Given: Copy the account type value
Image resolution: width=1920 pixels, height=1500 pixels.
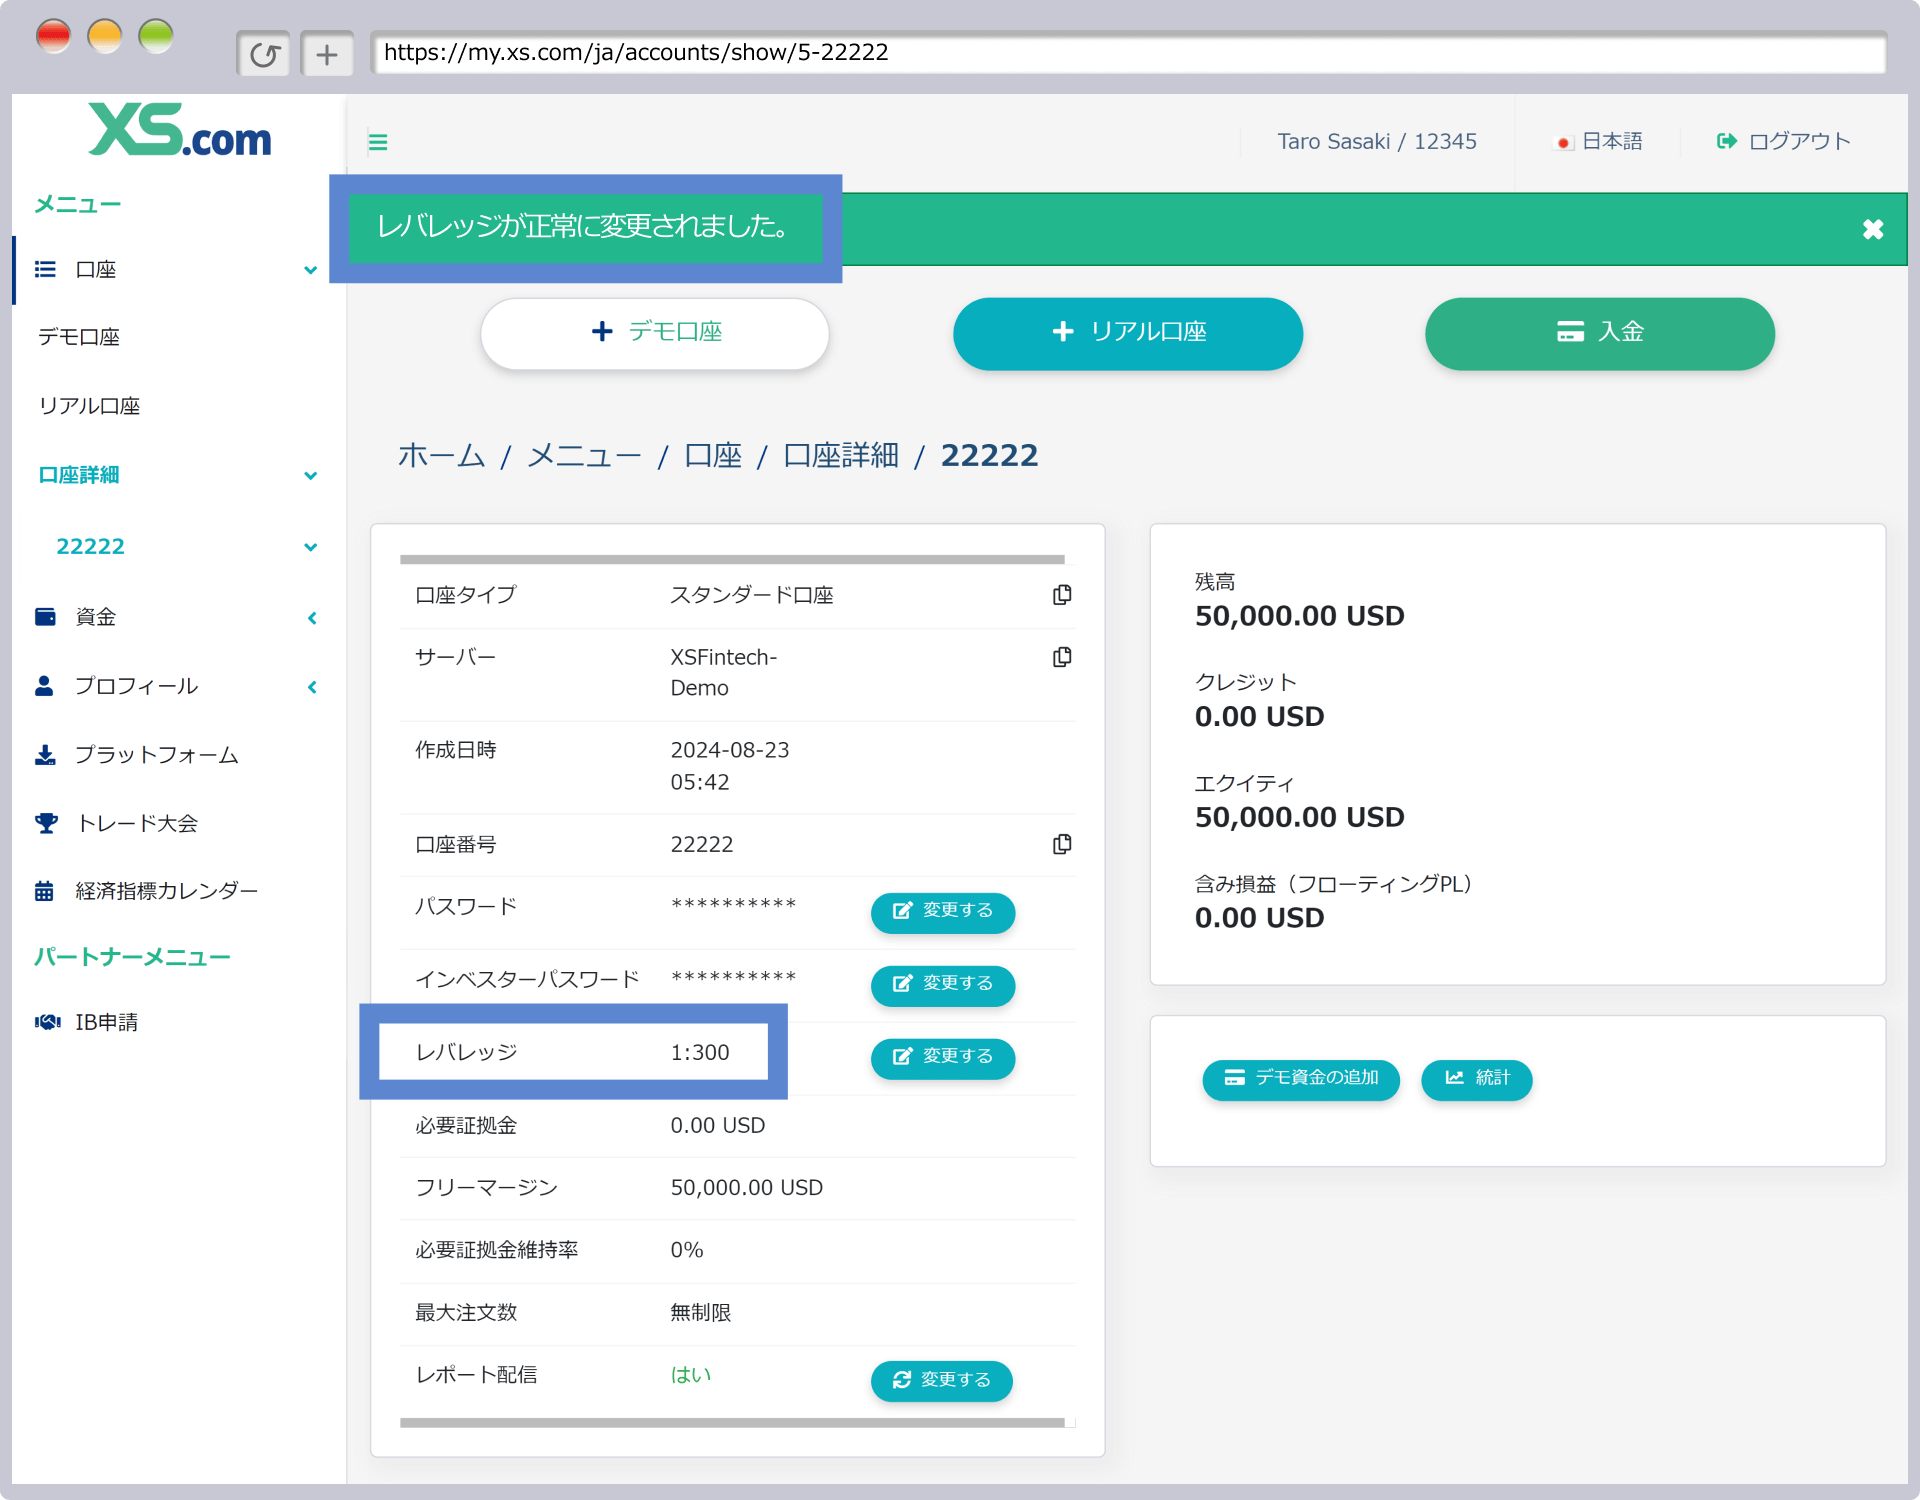Looking at the screenshot, I should [x=1062, y=595].
